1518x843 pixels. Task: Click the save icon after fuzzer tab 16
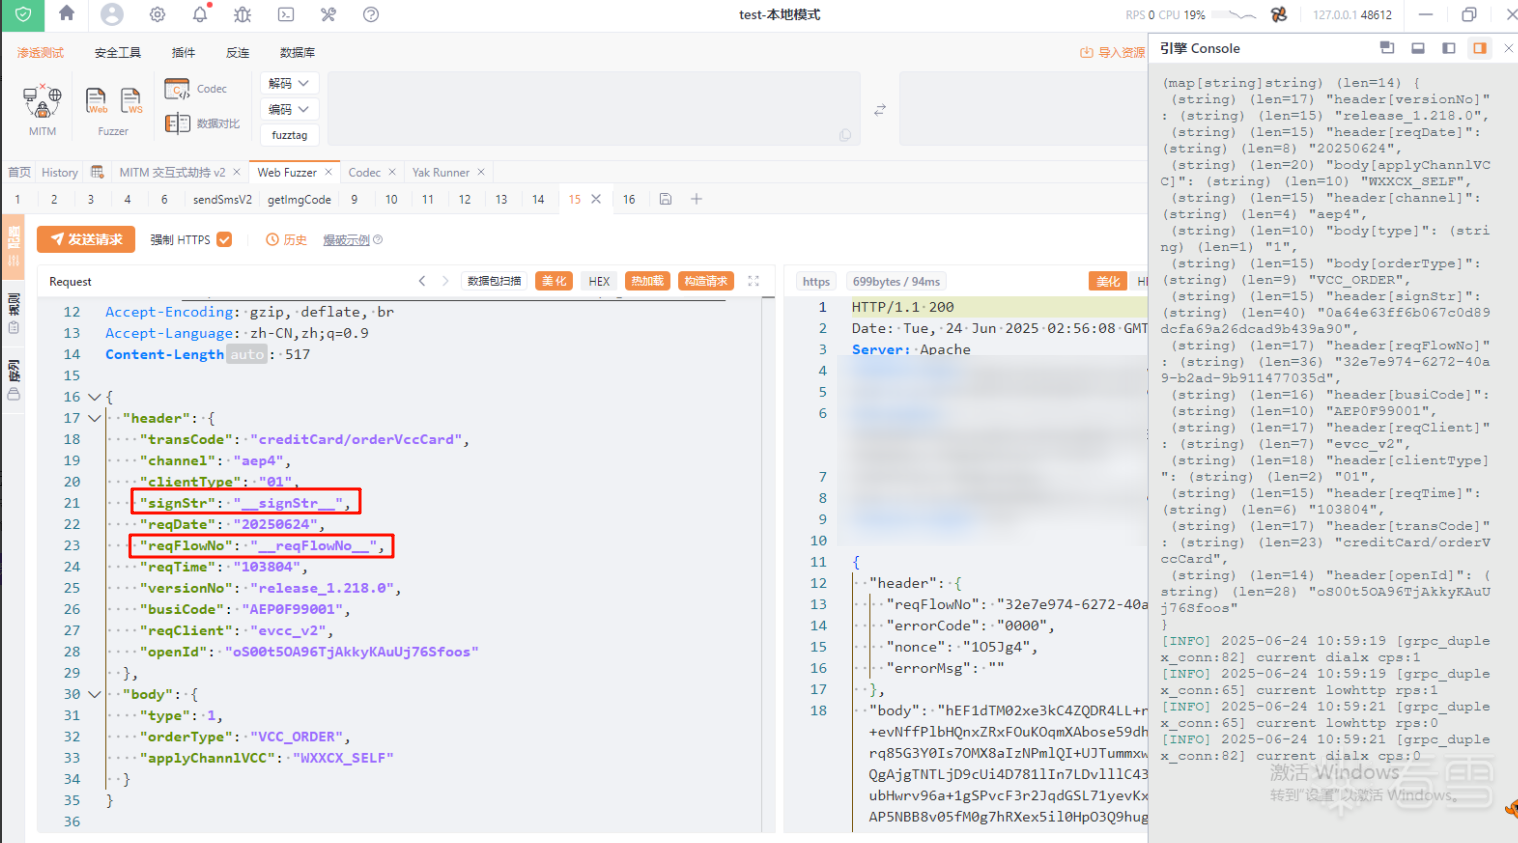(x=665, y=199)
